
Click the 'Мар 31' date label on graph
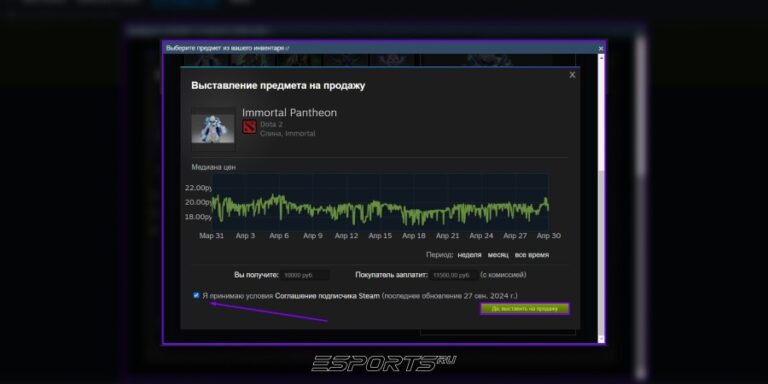[x=212, y=236]
